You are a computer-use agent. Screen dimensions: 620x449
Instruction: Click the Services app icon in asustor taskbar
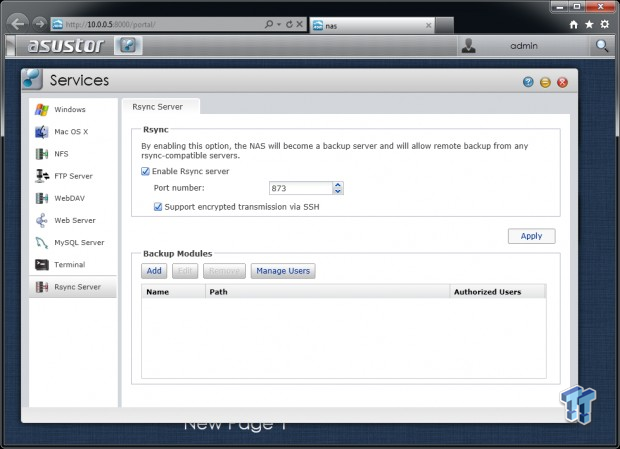(x=128, y=45)
